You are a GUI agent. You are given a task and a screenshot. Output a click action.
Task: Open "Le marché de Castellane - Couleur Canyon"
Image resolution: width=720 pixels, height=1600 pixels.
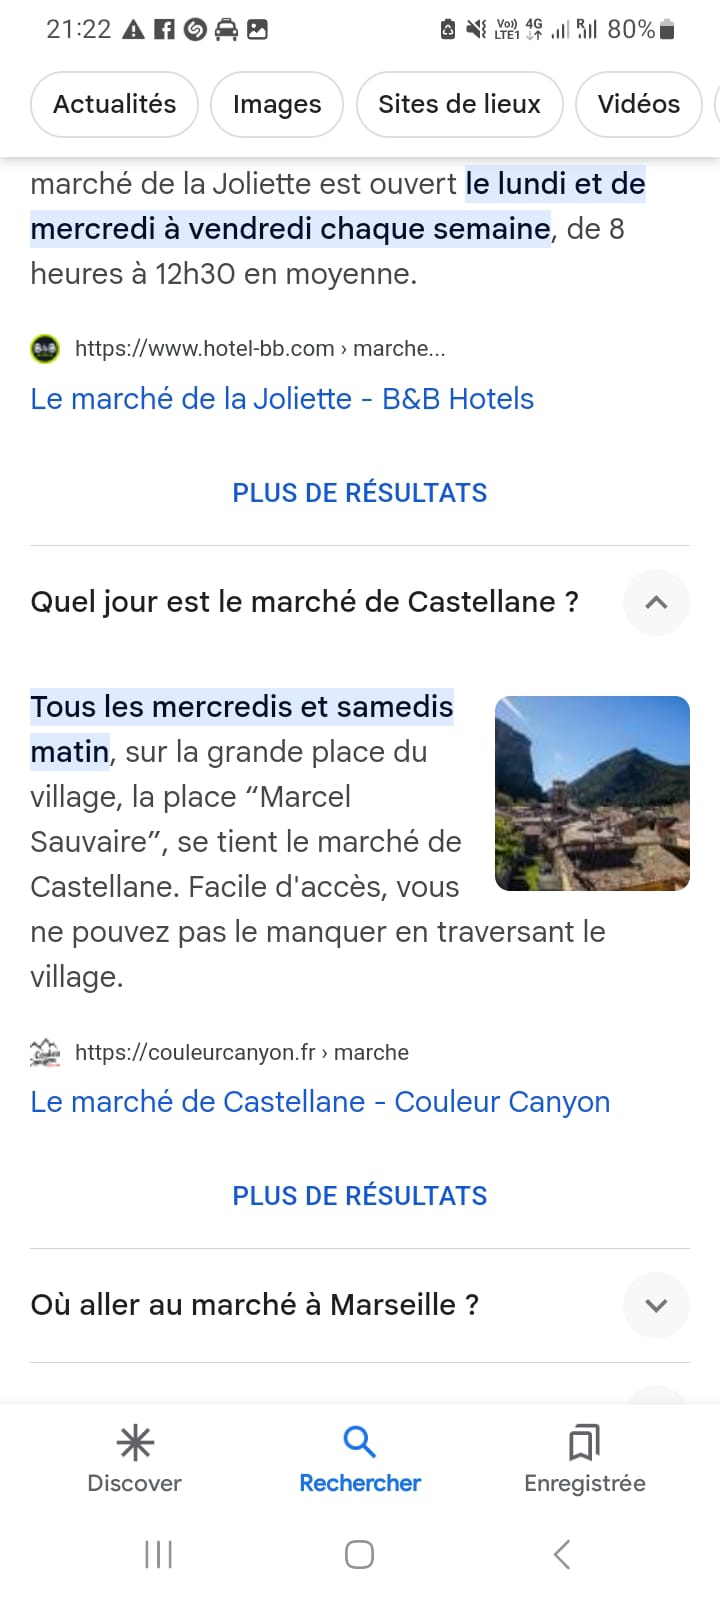click(x=320, y=1102)
